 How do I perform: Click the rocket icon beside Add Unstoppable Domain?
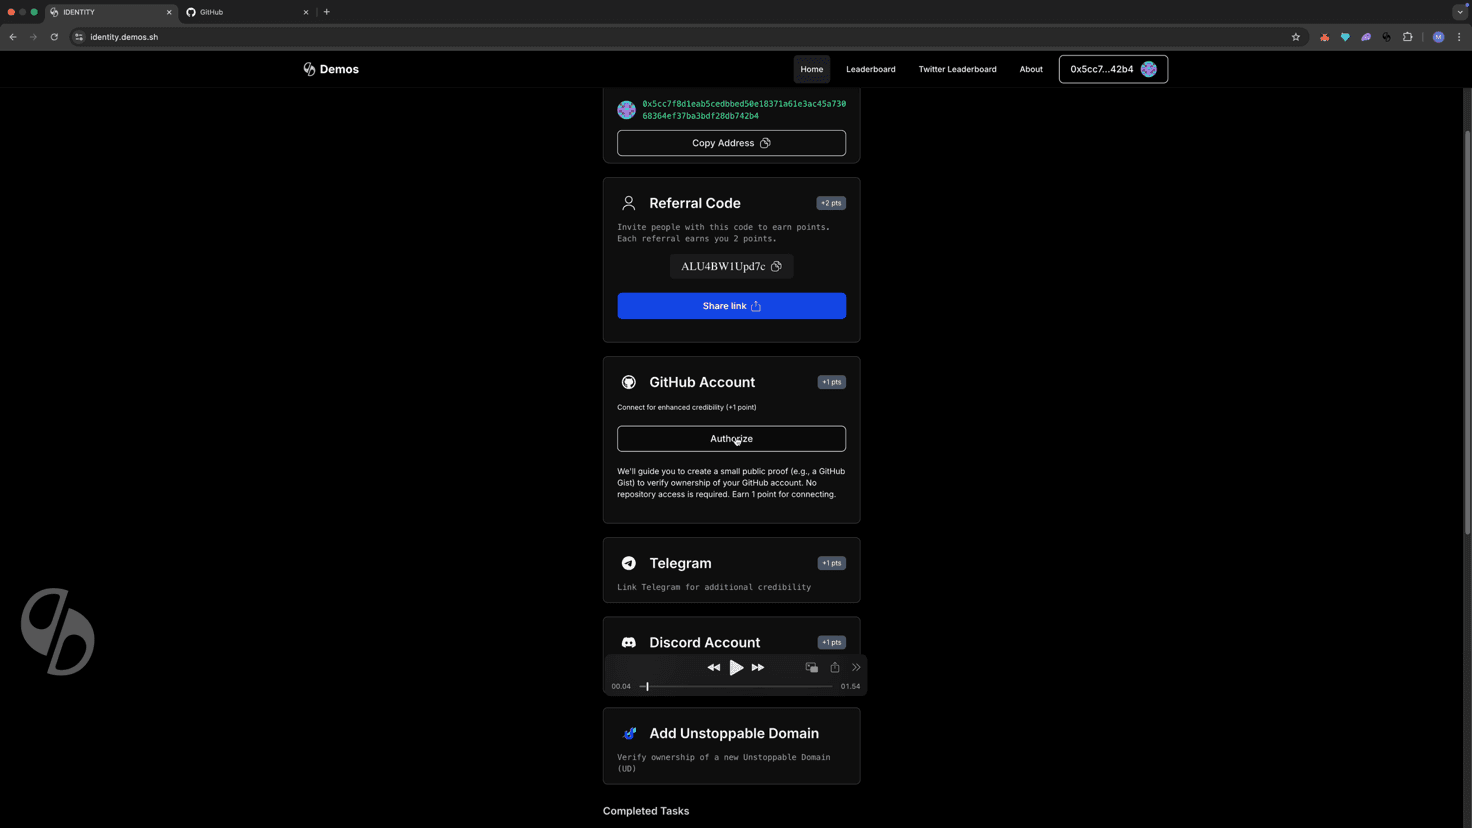[629, 733]
